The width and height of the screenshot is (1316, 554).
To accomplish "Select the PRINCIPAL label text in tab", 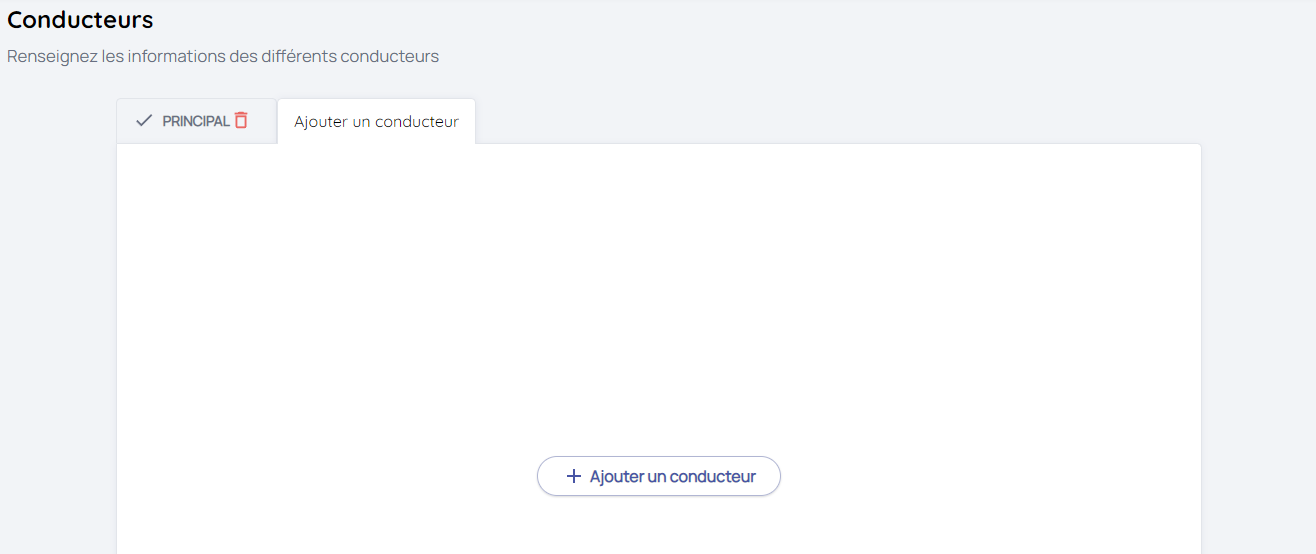I will [196, 121].
